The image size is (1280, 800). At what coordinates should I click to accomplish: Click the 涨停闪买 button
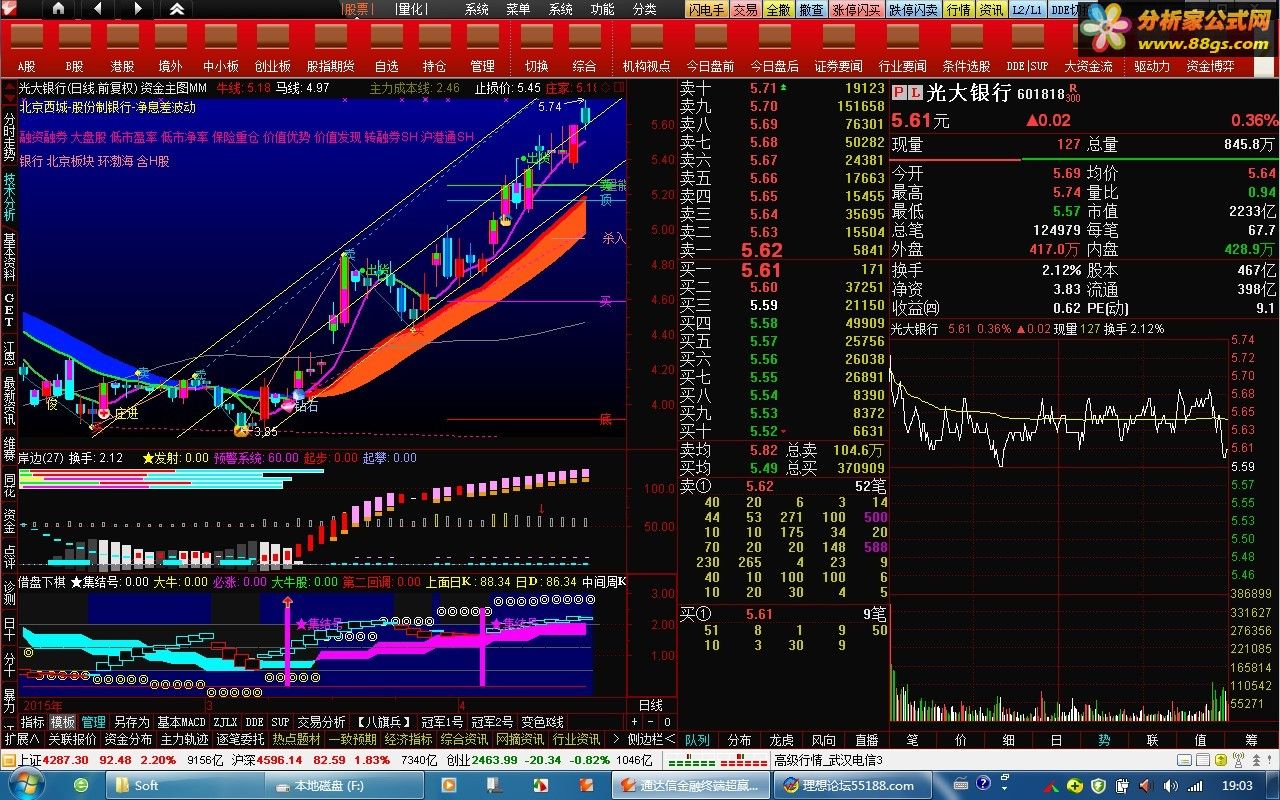point(857,9)
